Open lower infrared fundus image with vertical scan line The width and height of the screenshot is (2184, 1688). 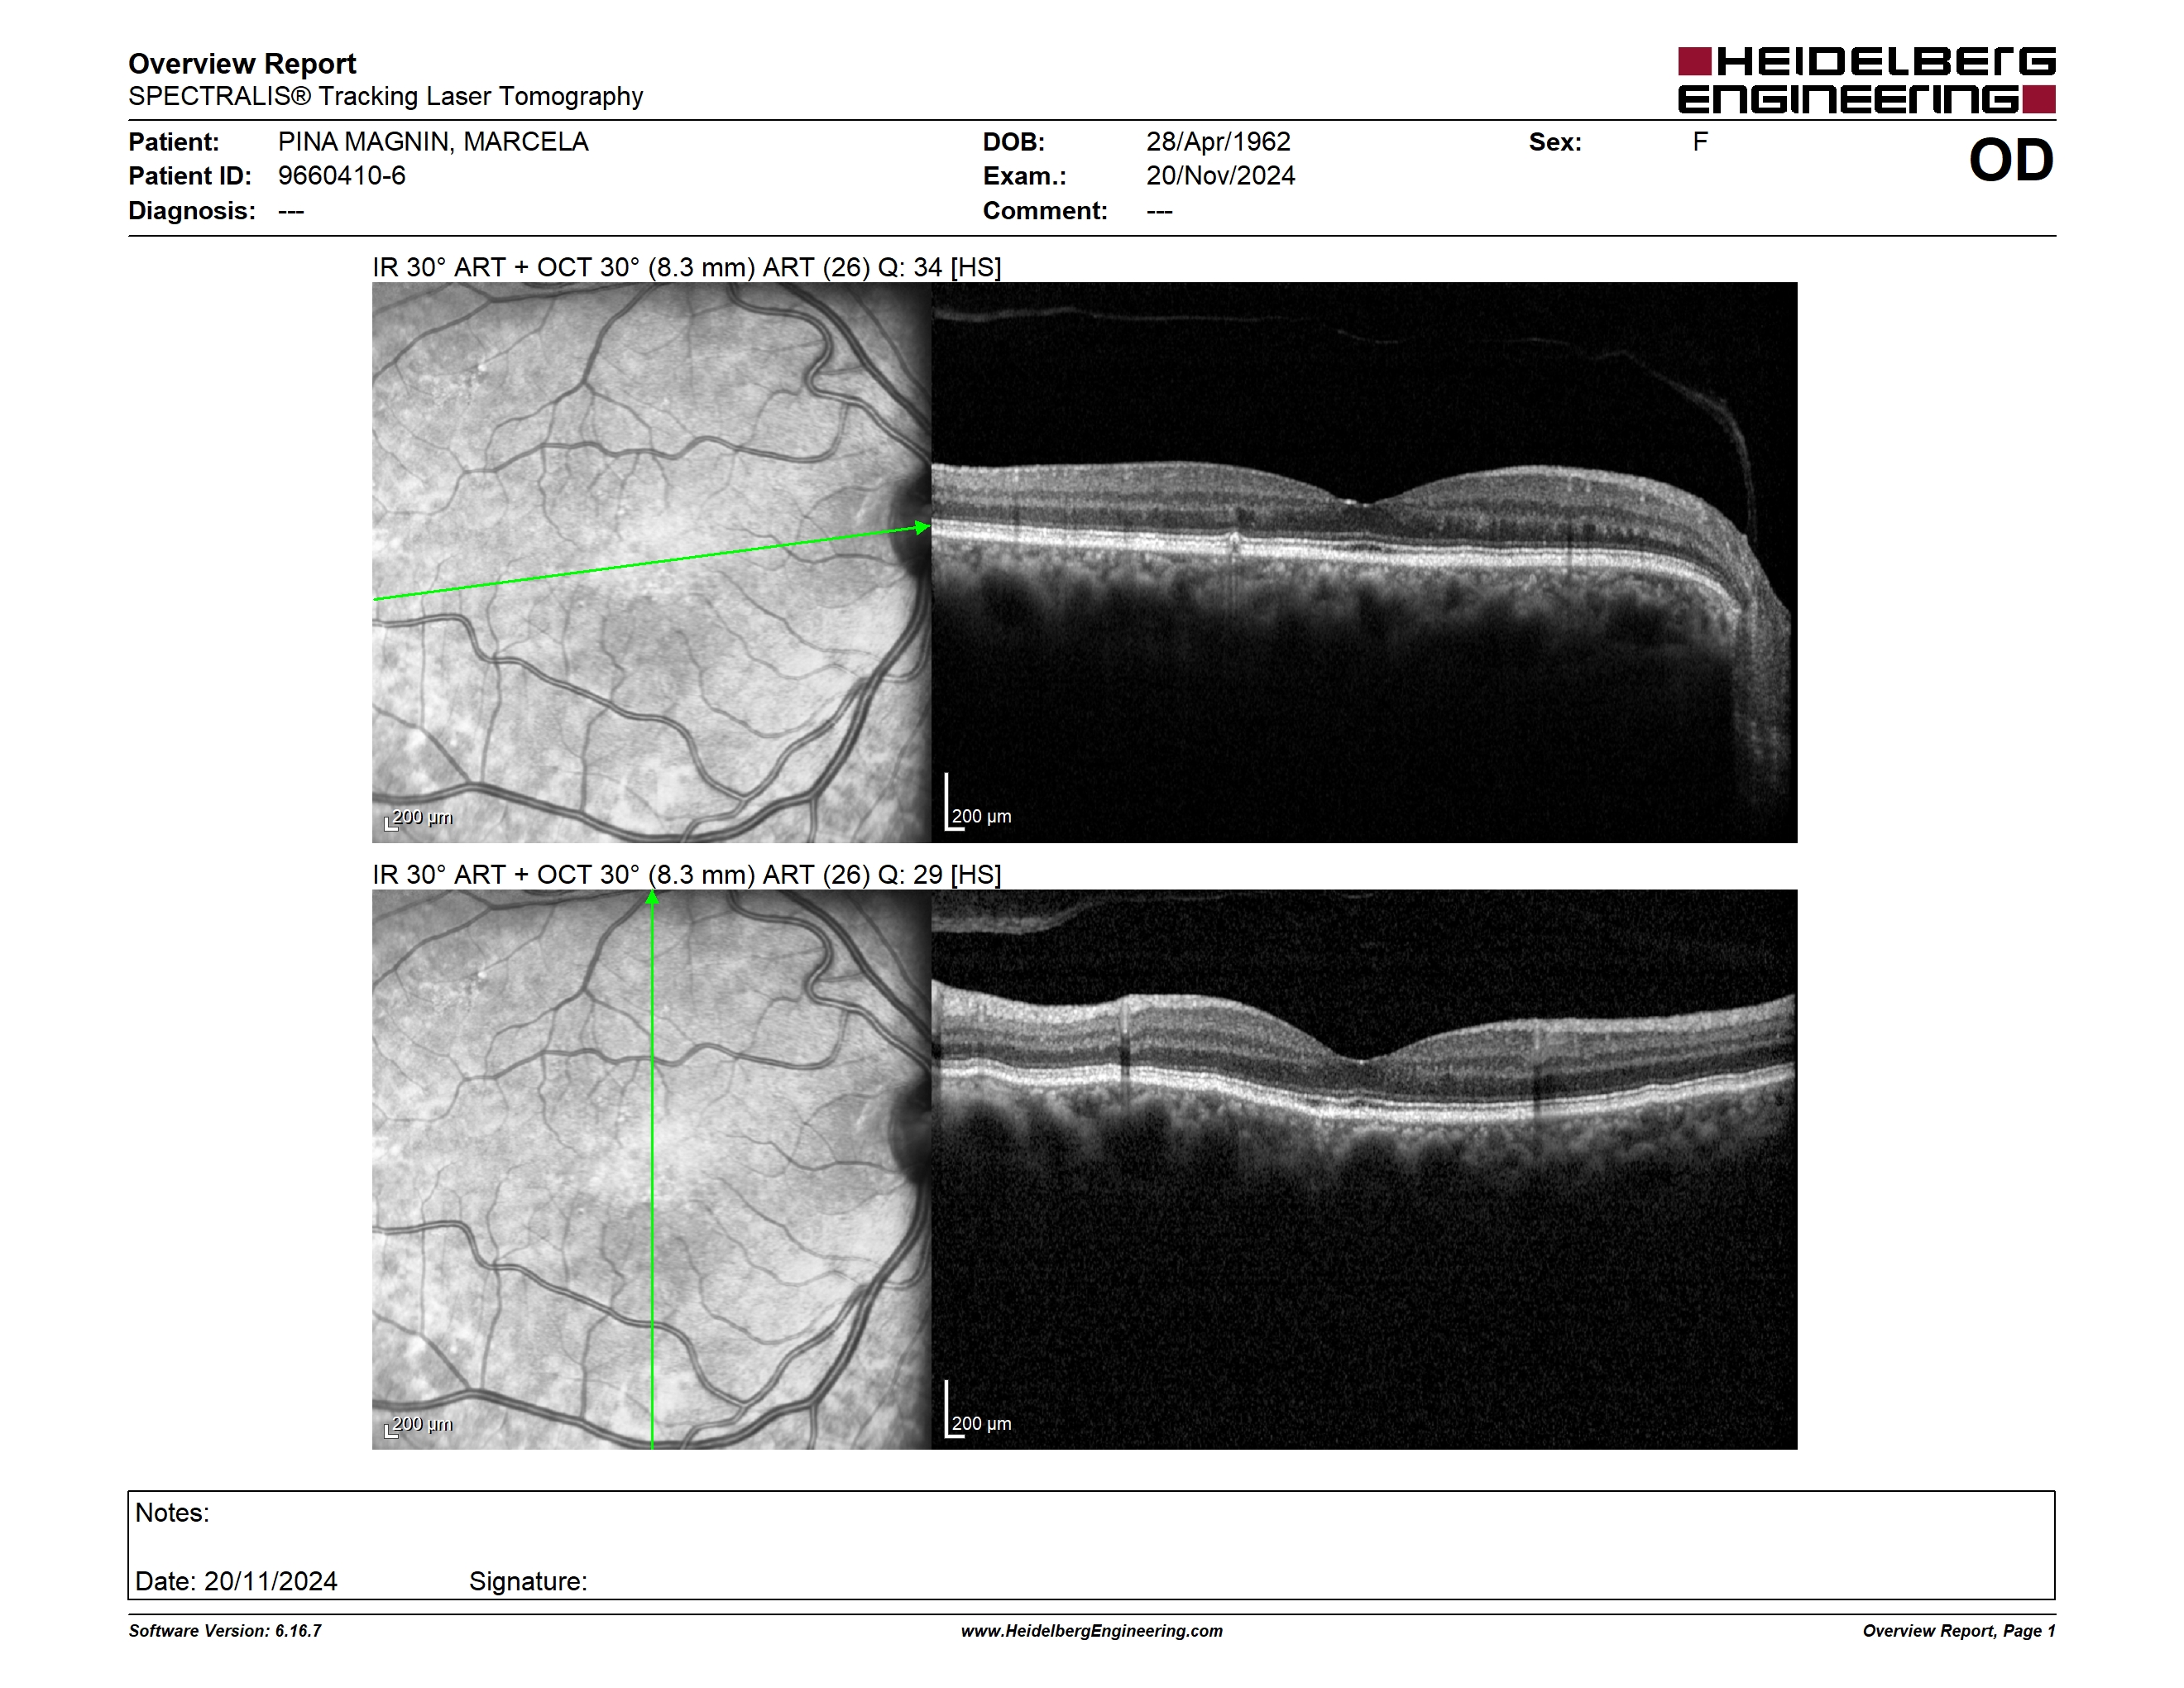point(652,1169)
